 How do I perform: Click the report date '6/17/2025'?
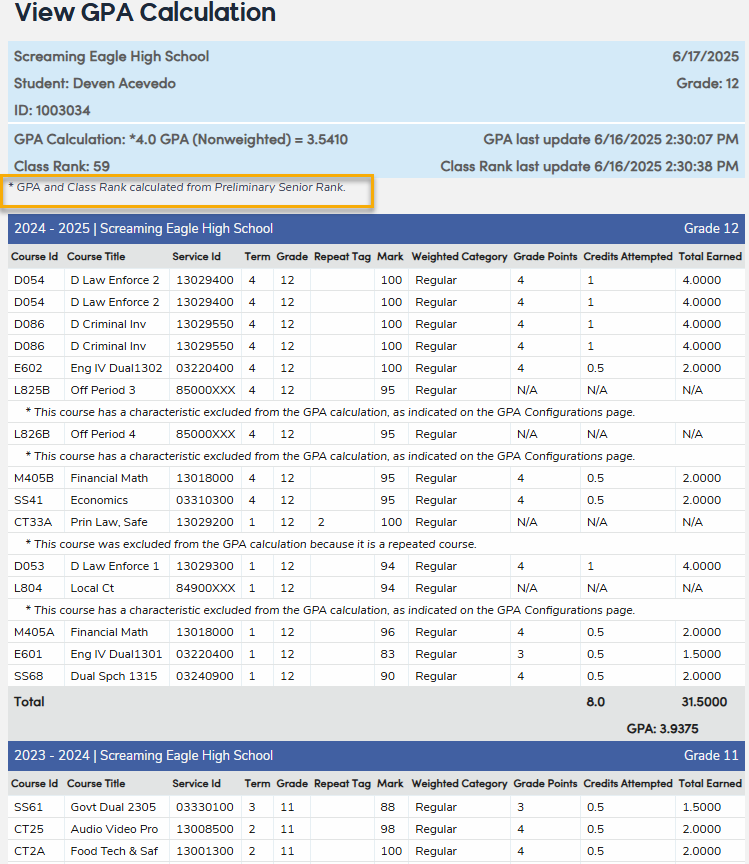point(705,56)
